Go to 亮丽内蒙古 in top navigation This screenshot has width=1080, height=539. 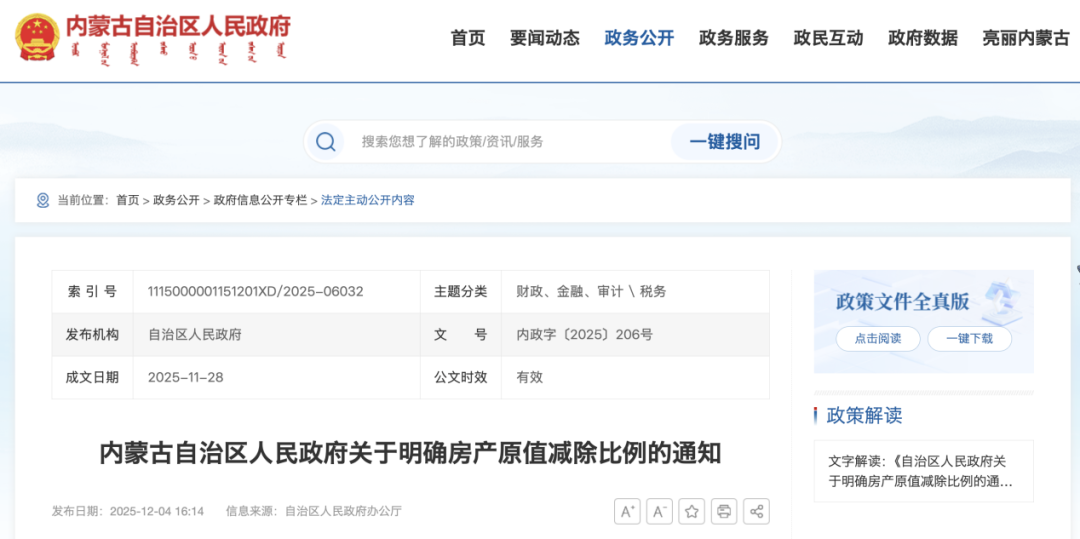point(1025,38)
